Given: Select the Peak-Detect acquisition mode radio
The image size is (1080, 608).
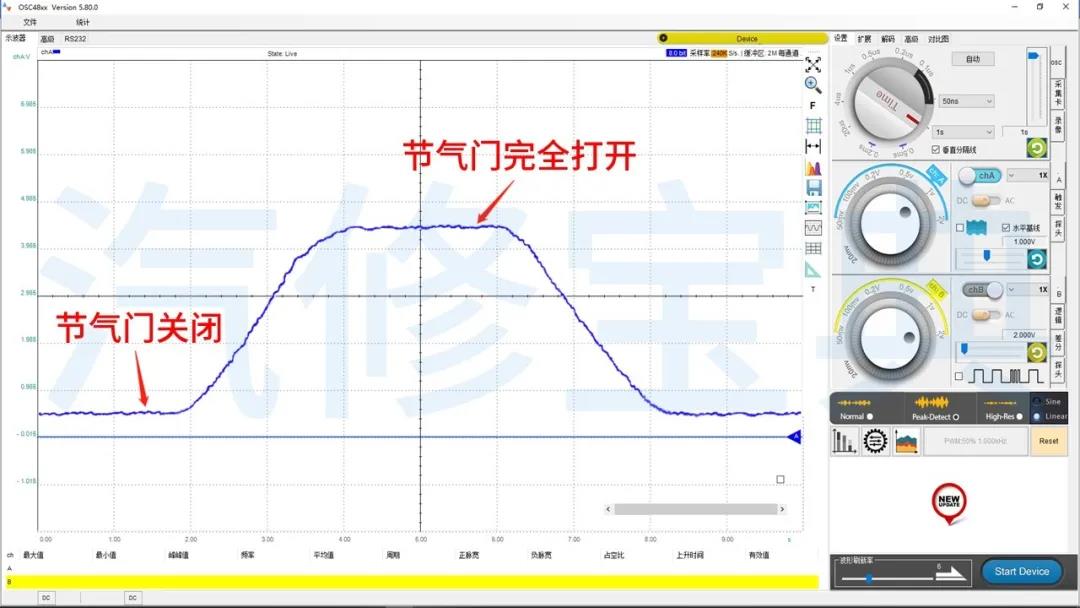Looking at the screenshot, I should click(x=955, y=417).
